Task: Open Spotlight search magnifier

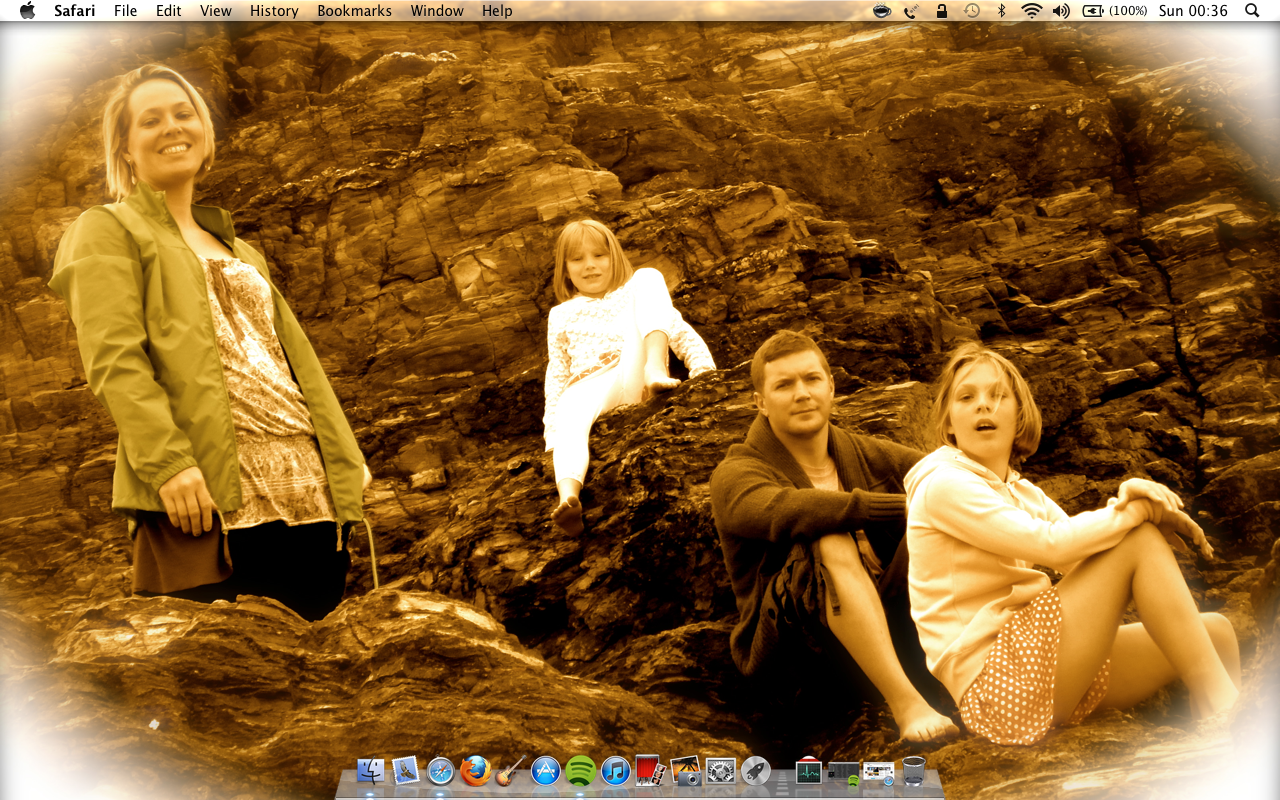Action: pyautogui.click(x=1252, y=11)
